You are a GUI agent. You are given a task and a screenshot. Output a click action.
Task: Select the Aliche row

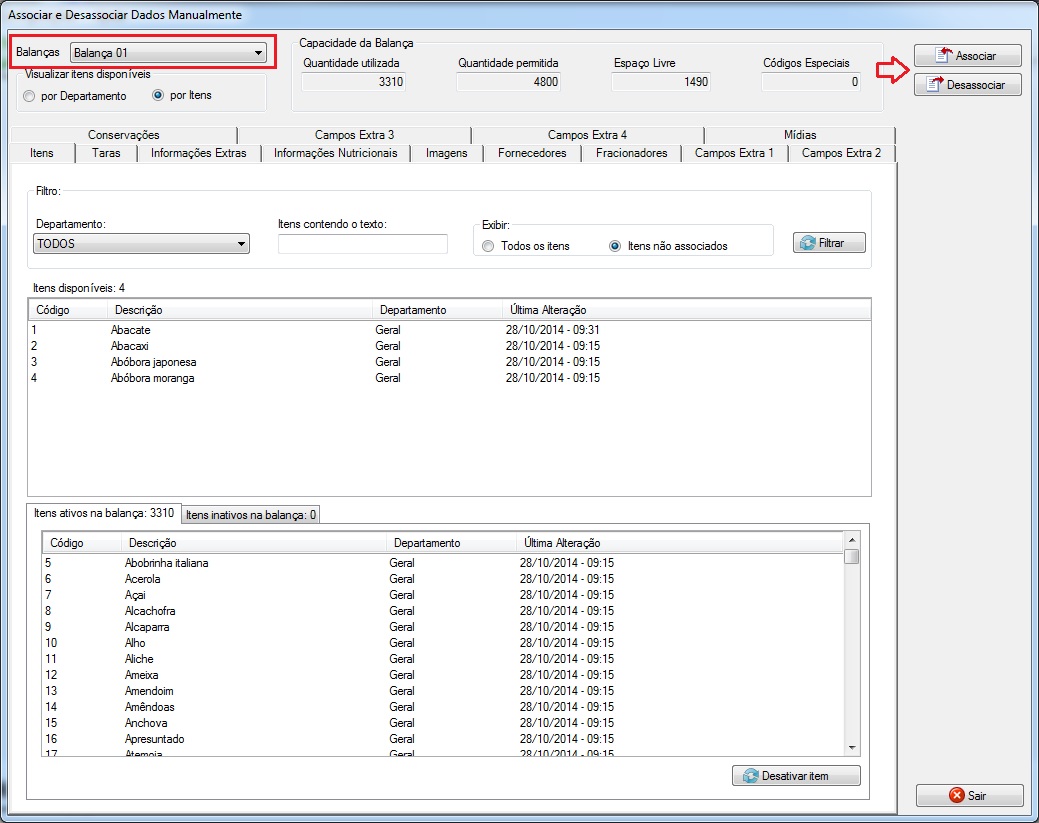tap(443, 659)
